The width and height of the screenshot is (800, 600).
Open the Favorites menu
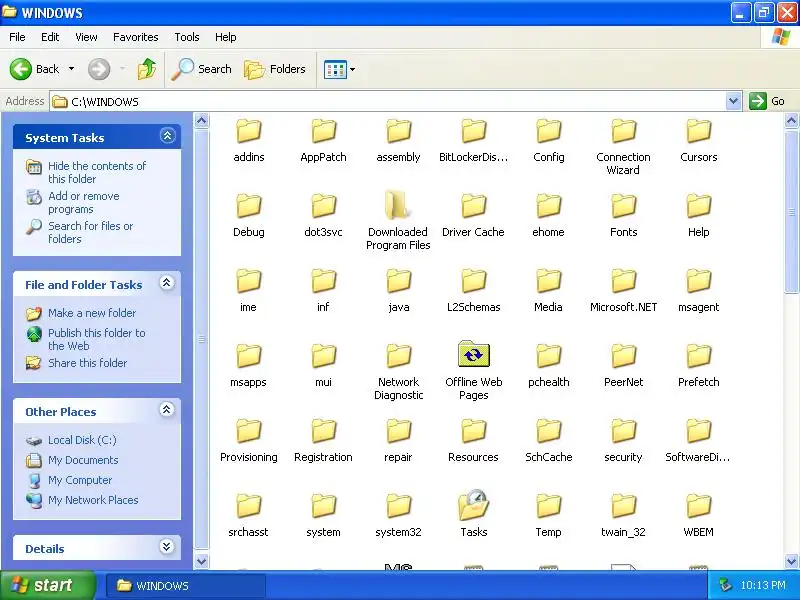click(x=136, y=37)
